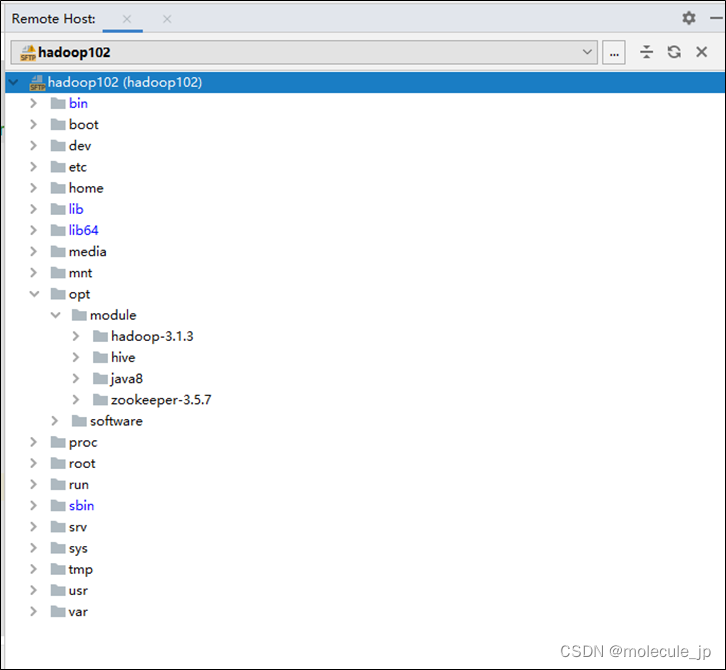Image resolution: width=726 pixels, height=670 pixels.
Task: Expand the srv folder
Action: point(33,527)
